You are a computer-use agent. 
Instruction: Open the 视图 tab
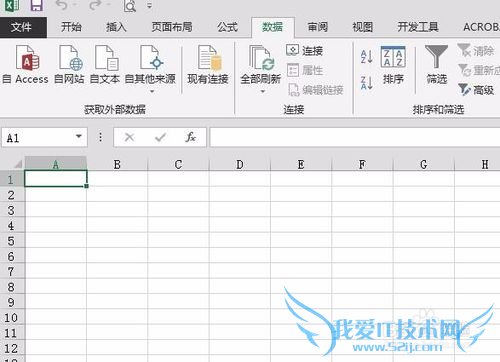pos(362,27)
